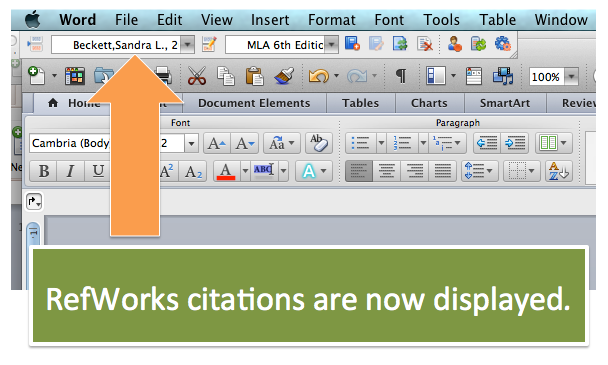Viewport: 608px width, 365px height.
Task: Open the Apple menu
Action: coord(33,19)
